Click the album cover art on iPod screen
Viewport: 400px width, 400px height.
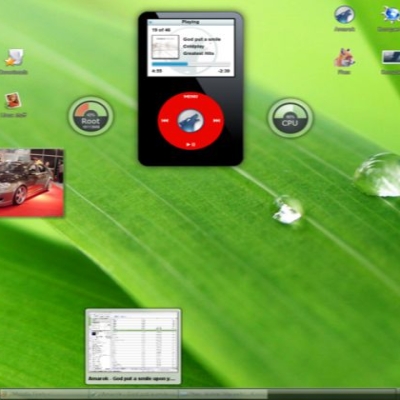(165, 47)
